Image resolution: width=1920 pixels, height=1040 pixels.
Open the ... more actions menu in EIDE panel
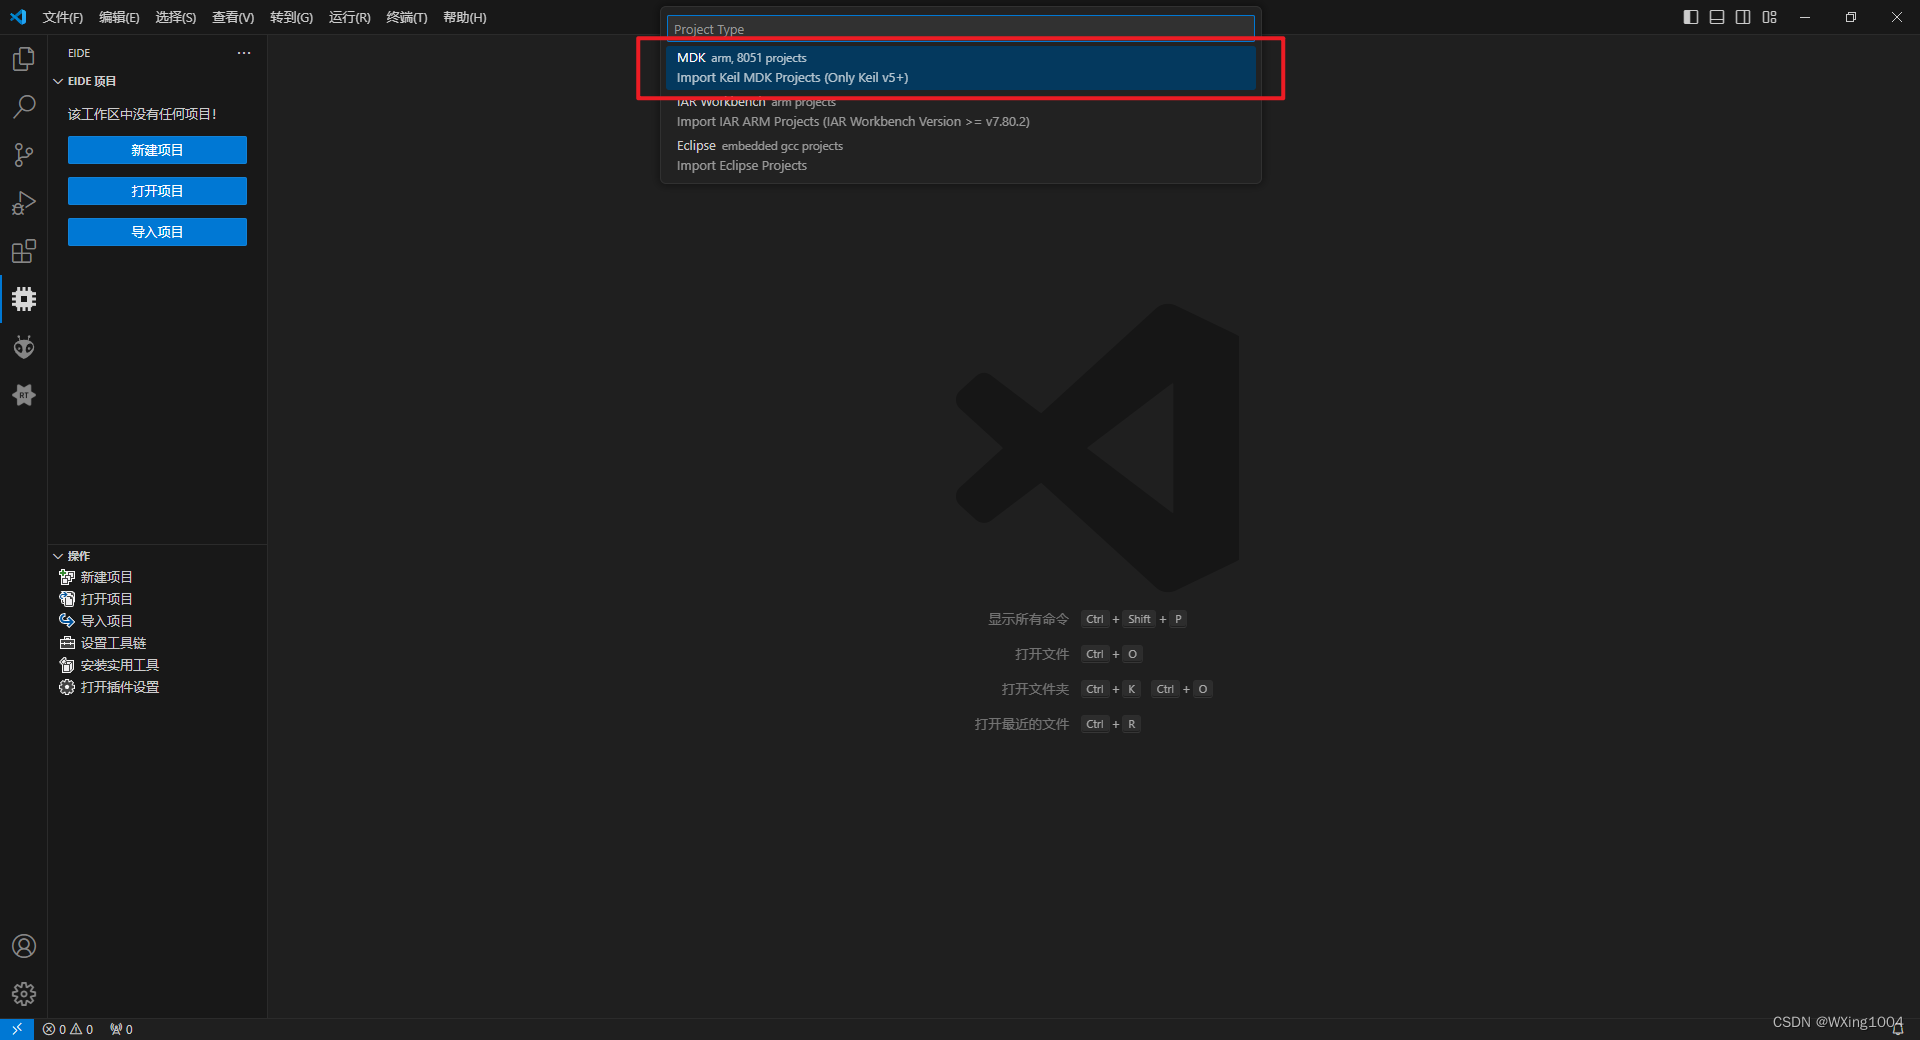tap(244, 53)
